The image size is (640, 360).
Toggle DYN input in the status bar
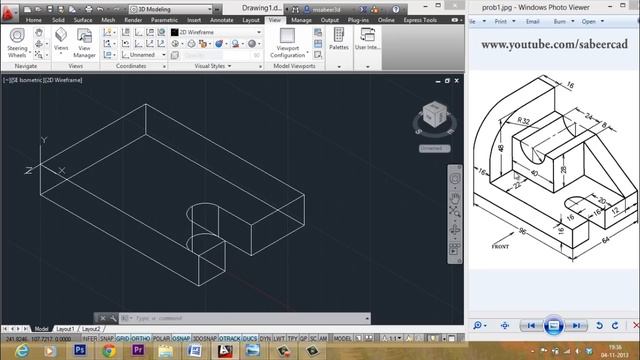coord(265,338)
